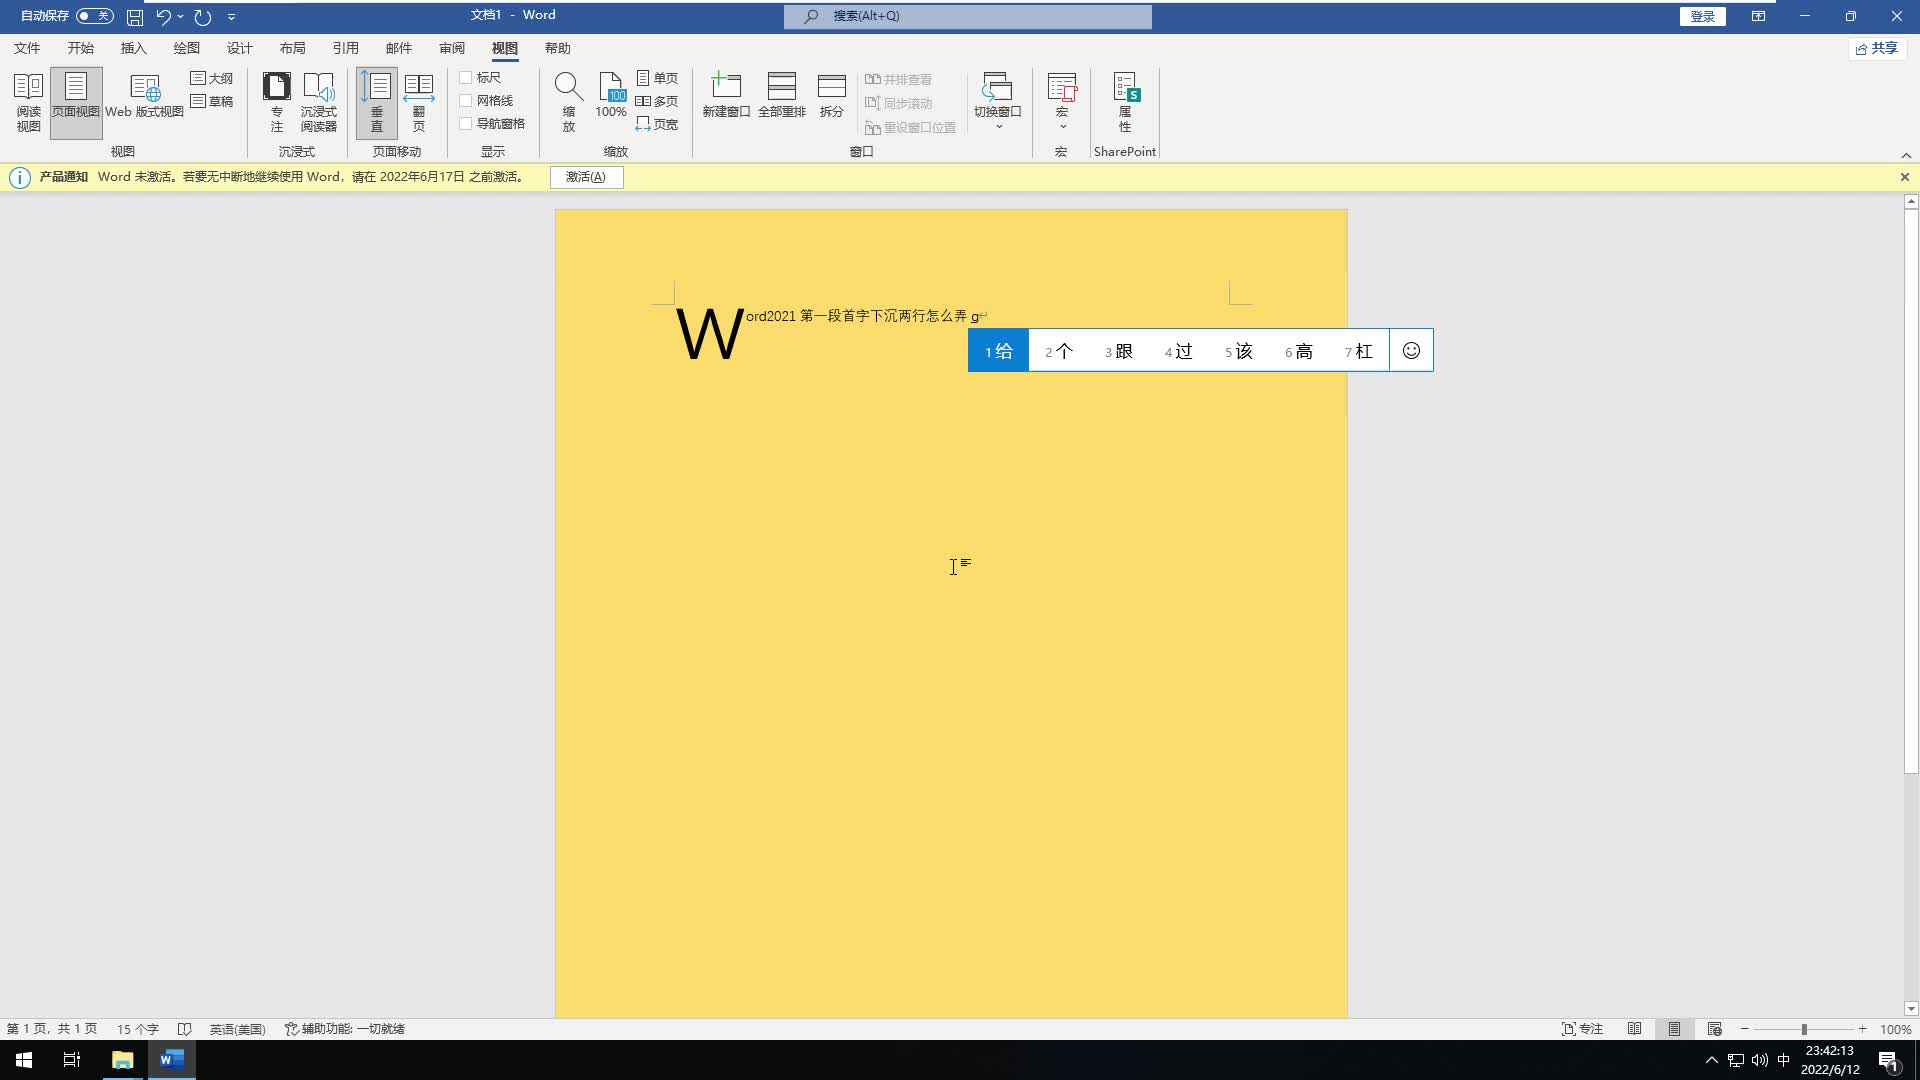Open the Help (帮助) tab
The image size is (1920, 1080).
557,48
